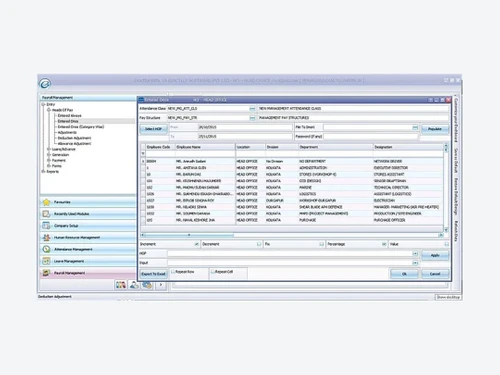Enable the Repeat Cell checkbox
The height and width of the screenshot is (375, 500).
[213, 272]
